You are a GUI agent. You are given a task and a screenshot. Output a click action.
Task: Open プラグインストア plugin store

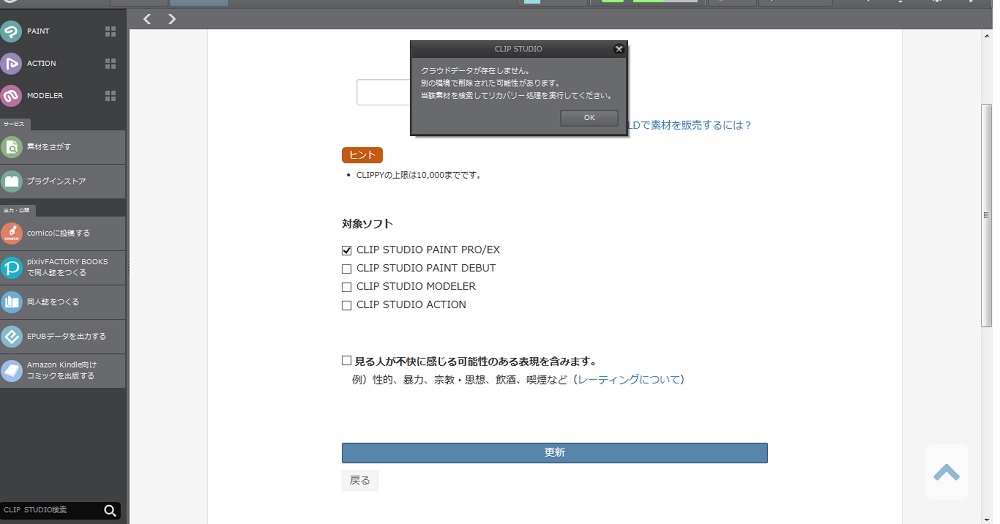click(x=62, y=181)
